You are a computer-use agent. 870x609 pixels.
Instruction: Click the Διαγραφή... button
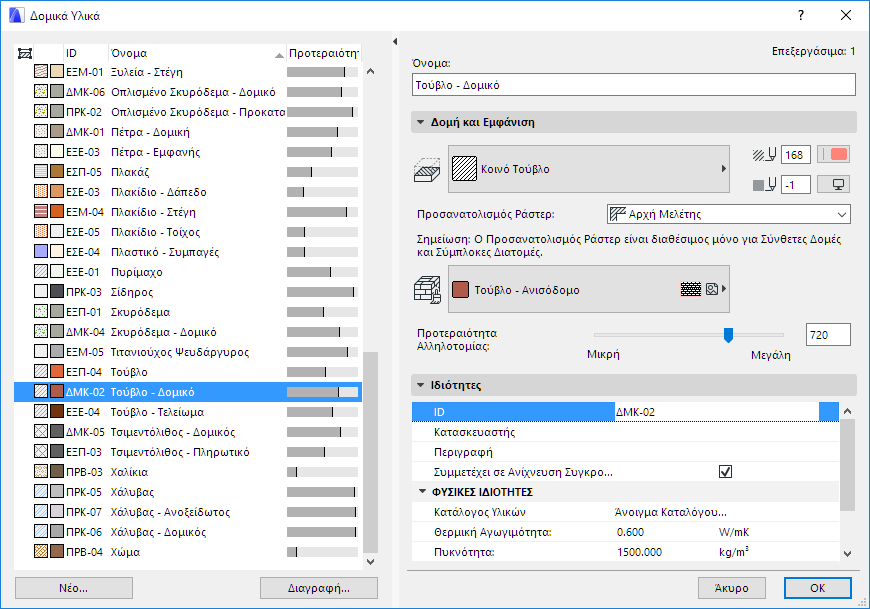click(x=319, y=588)
